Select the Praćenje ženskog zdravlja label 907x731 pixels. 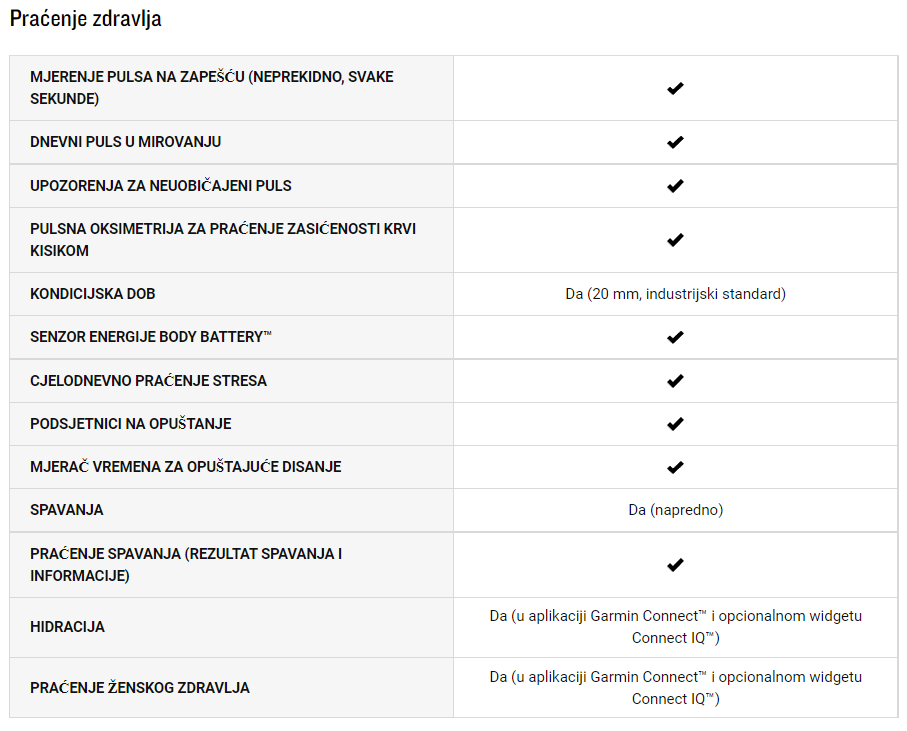(140, 688)
